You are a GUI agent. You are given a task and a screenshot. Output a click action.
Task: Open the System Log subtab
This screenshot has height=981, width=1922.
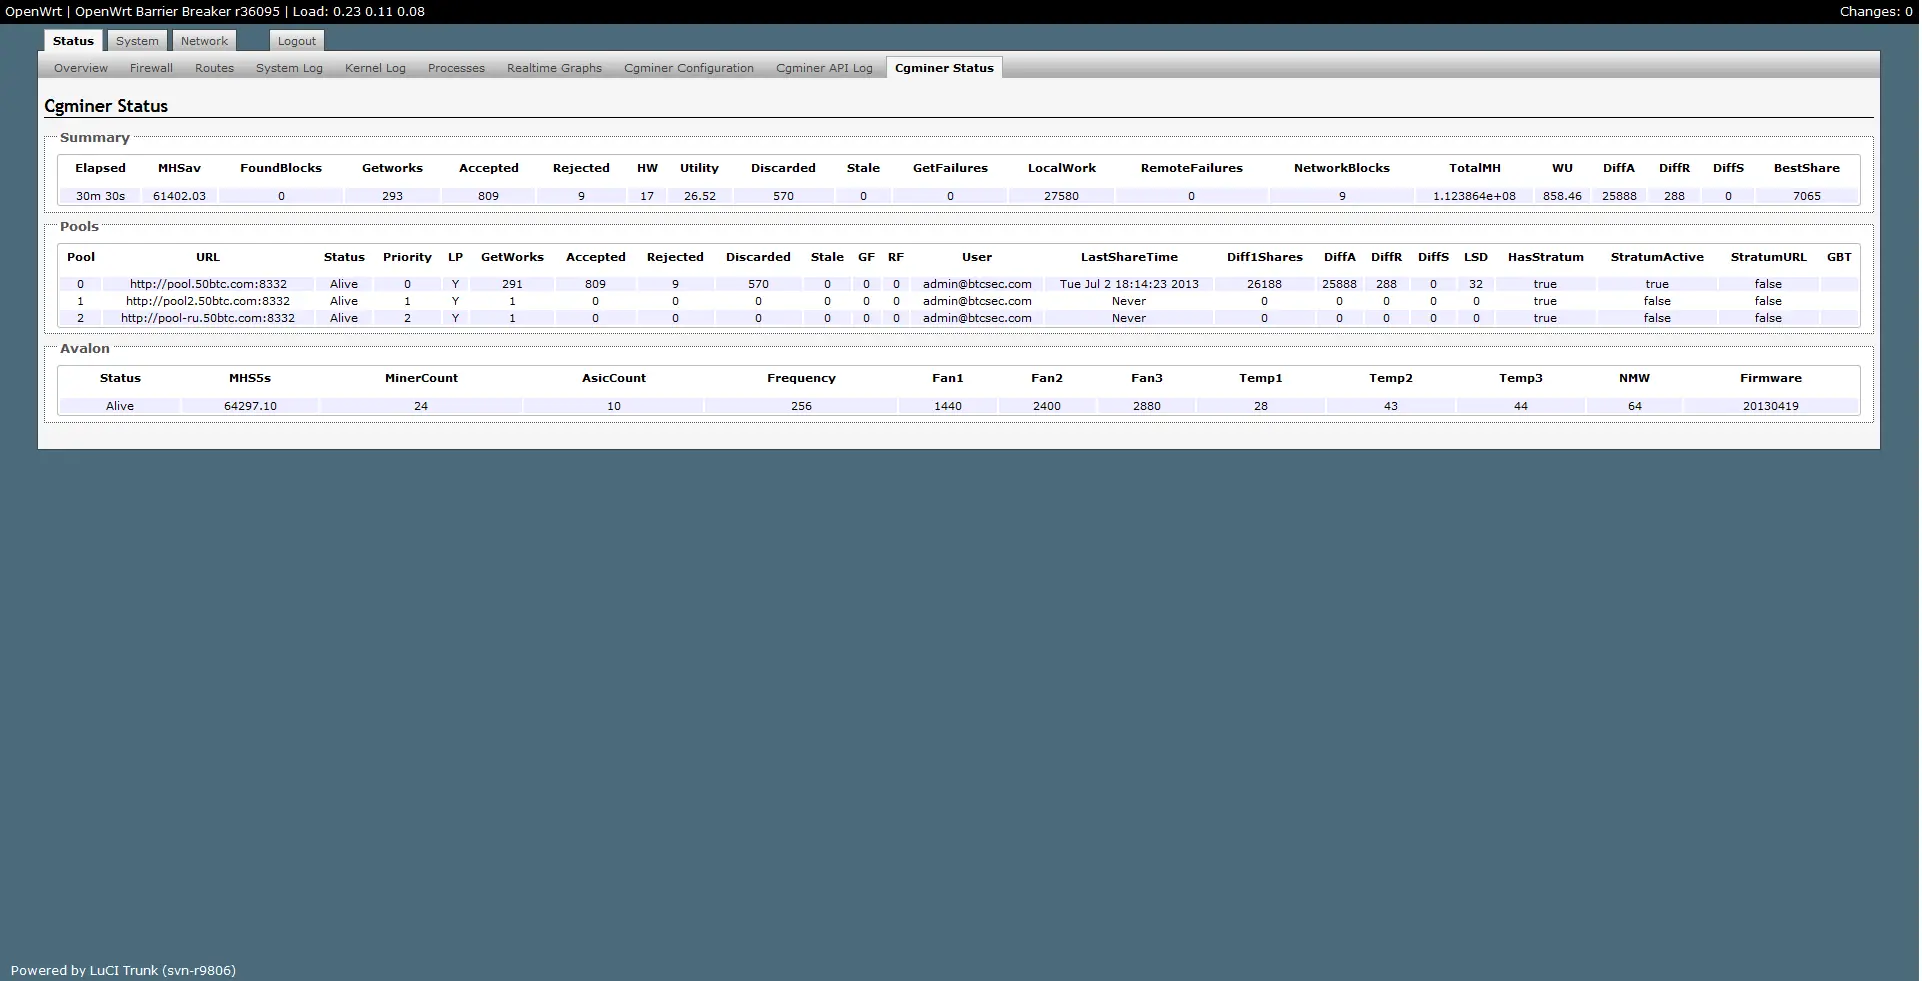coord(289,68)
